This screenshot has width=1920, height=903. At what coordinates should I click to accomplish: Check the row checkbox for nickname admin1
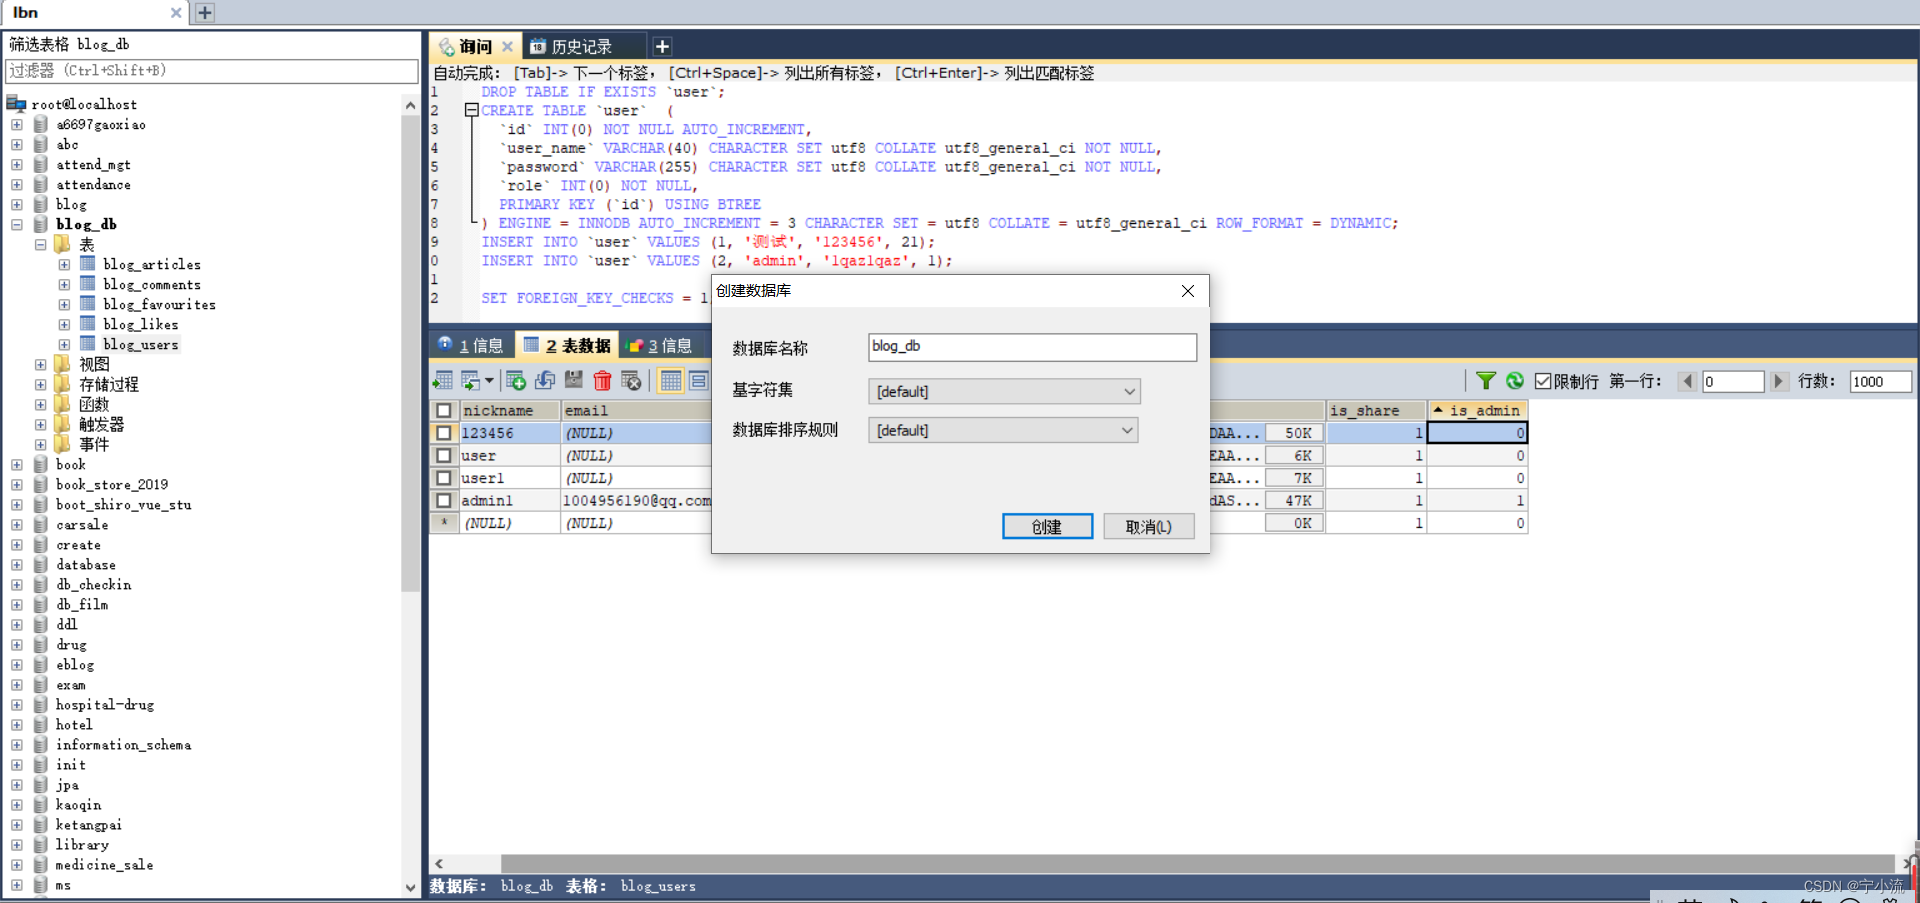(444, 500)
